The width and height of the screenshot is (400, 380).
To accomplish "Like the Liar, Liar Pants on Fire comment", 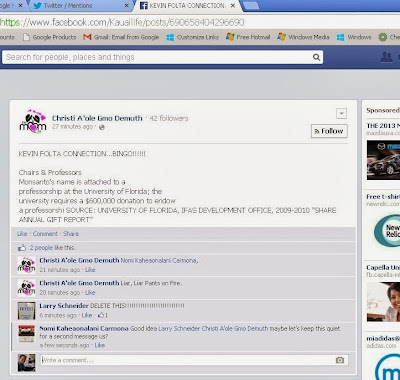I will pyautogui.click(x=90, y=293).
